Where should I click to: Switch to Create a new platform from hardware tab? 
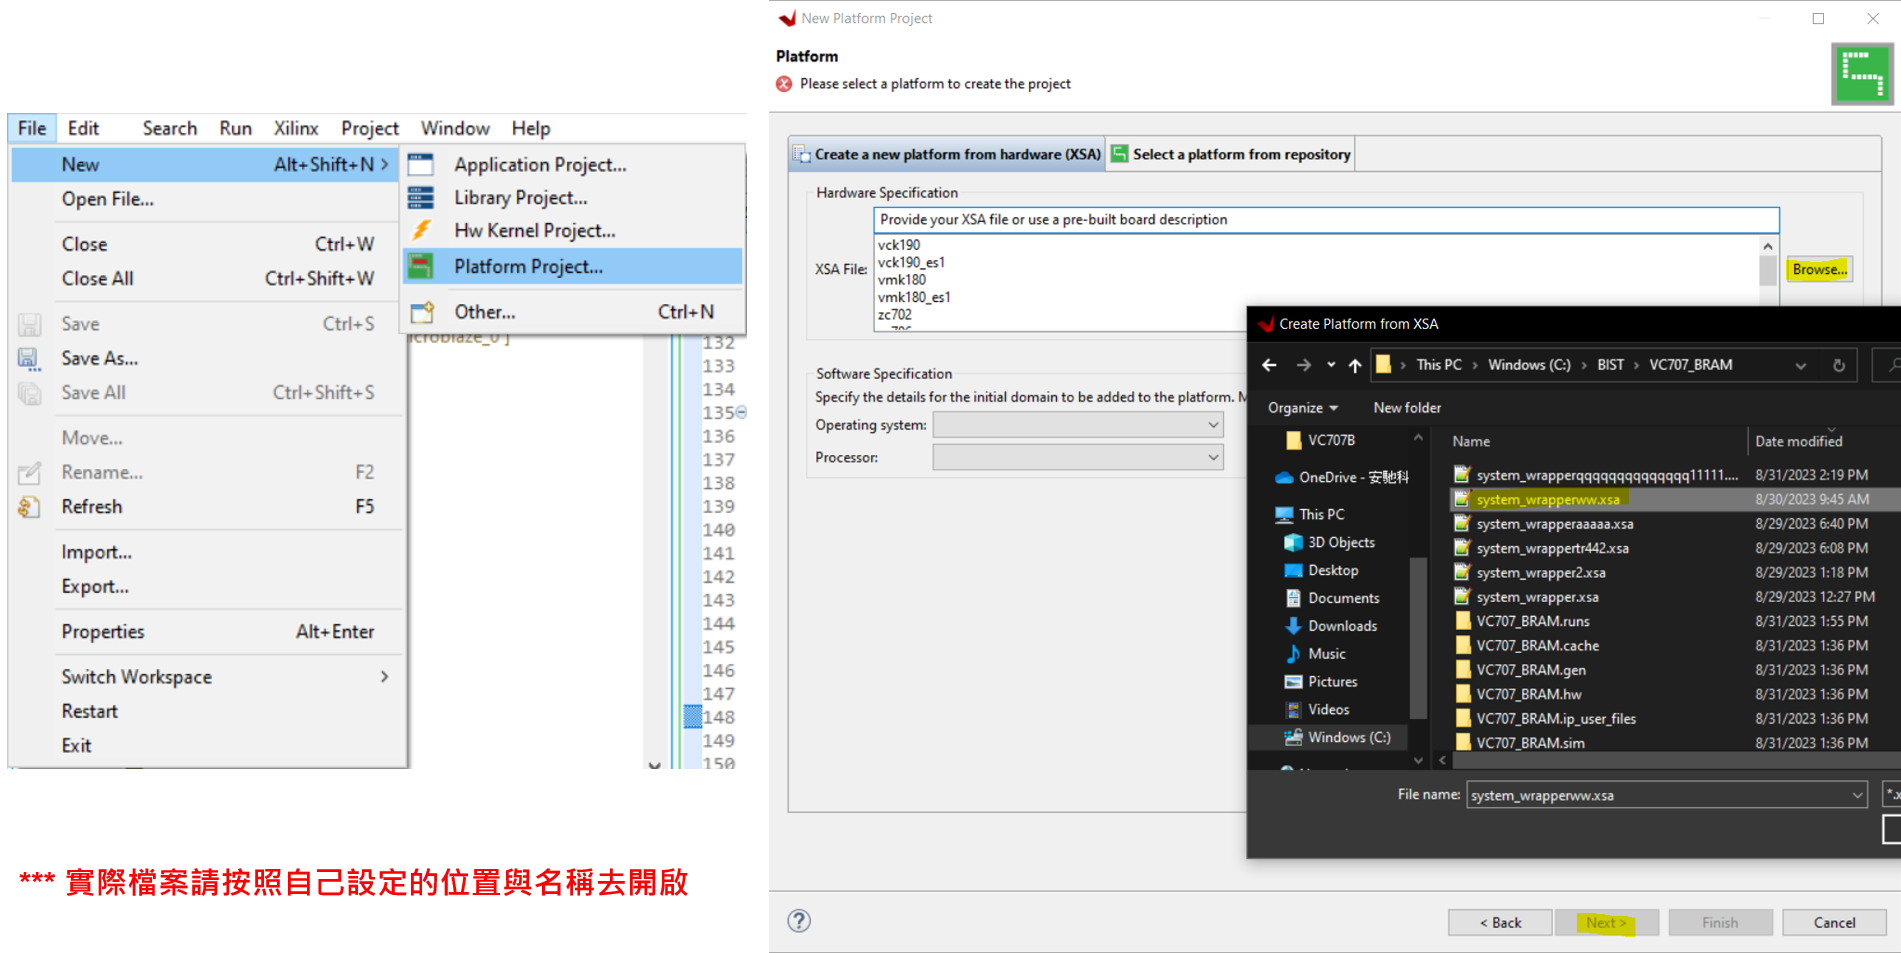coord(947,154)
